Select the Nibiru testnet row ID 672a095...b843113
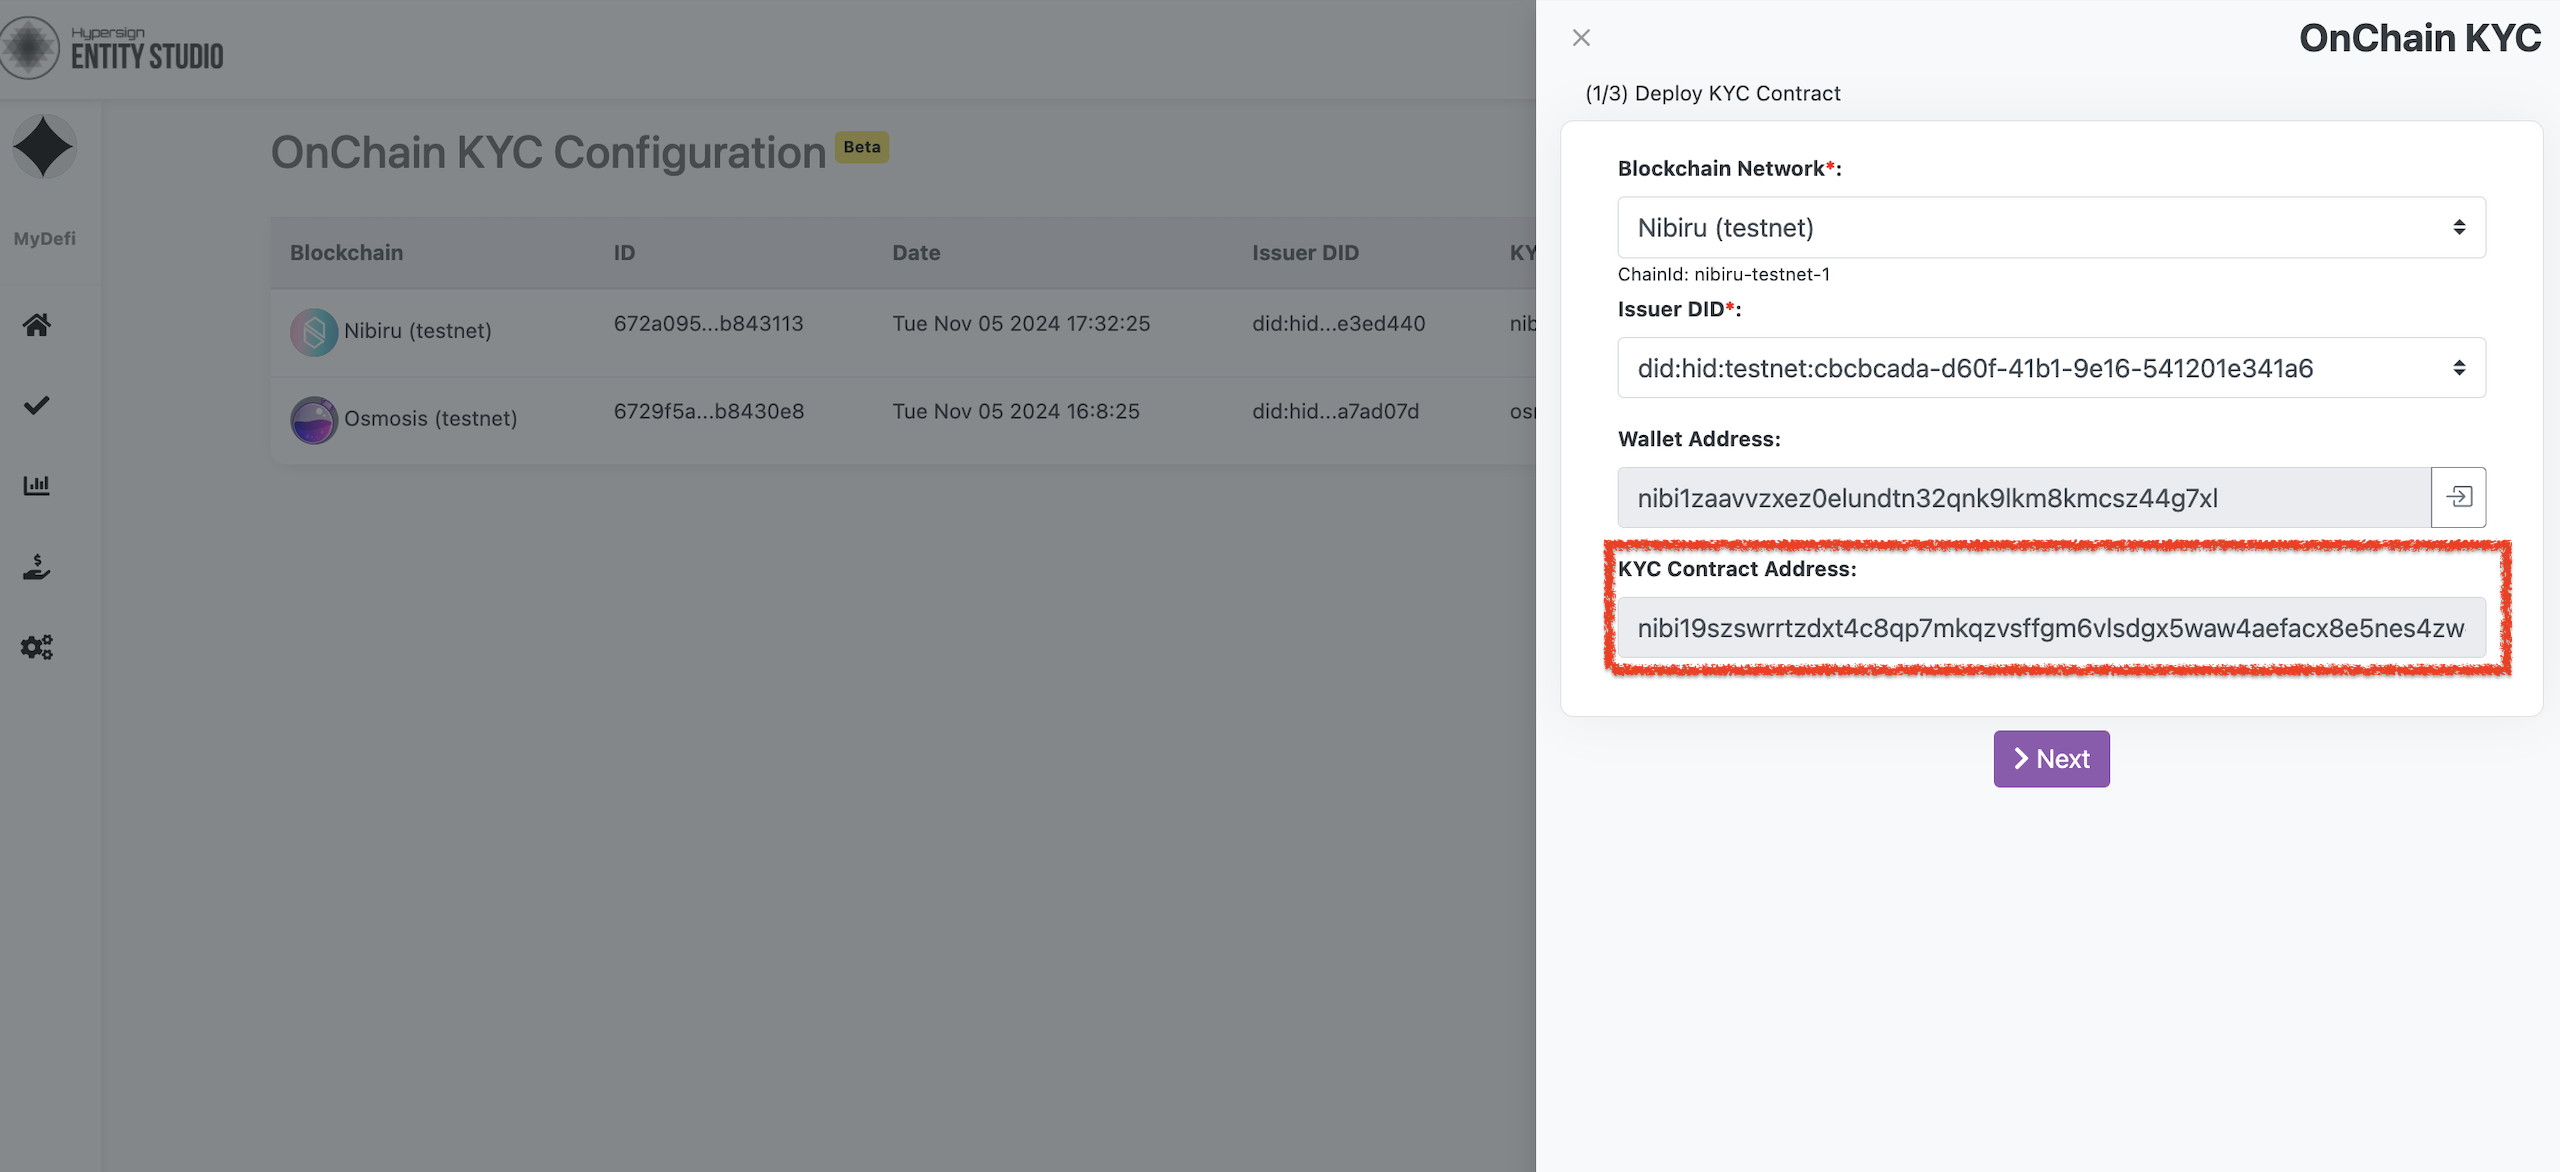Image resolution: width=2560 pixels, height=1172 pixels. 708,324
